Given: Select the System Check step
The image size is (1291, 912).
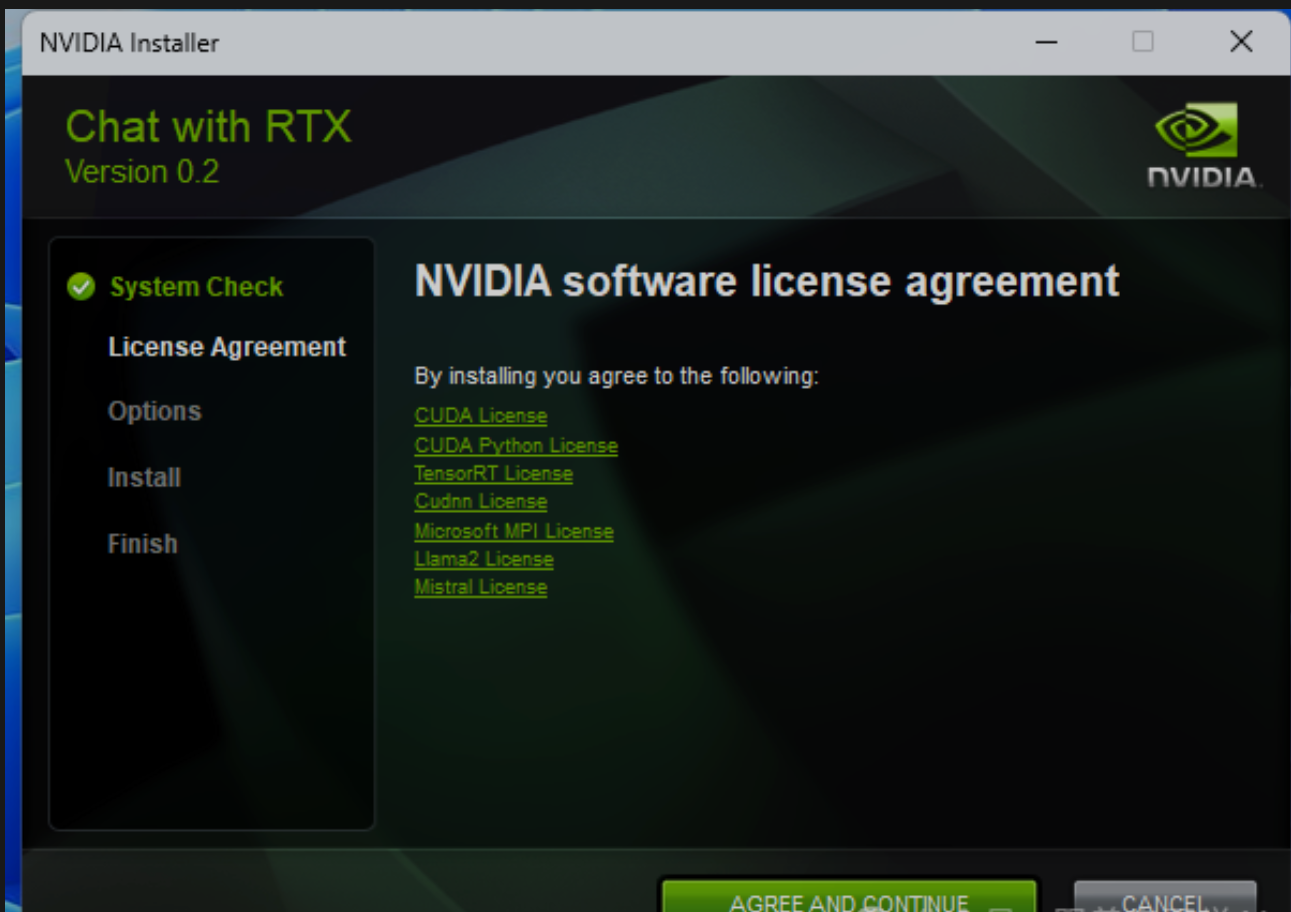Looking at the screenshot, I should tap(196, 287).
